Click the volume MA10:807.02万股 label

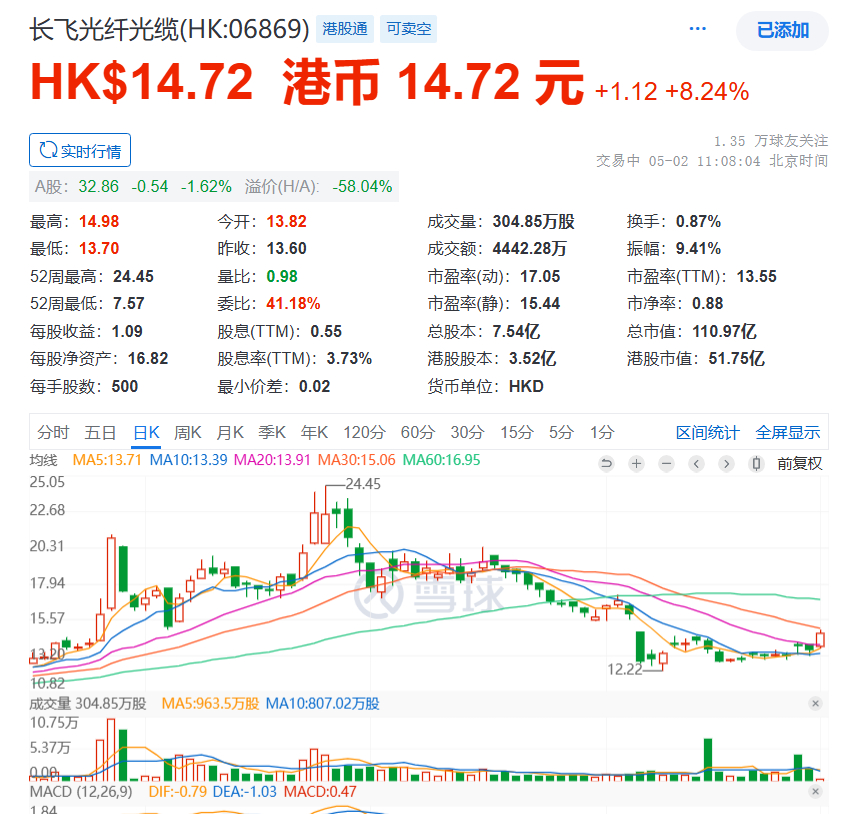click(323, 703)
